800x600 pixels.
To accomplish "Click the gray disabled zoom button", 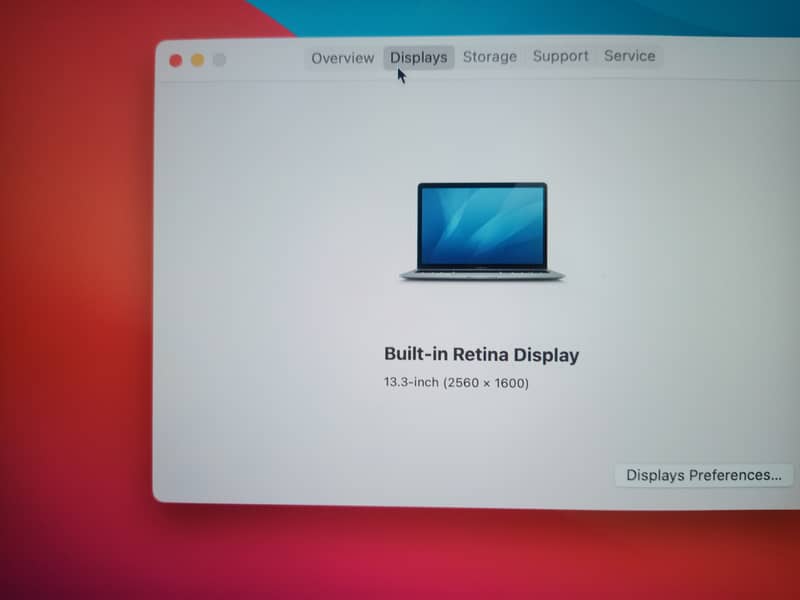I will coord(219,60).
